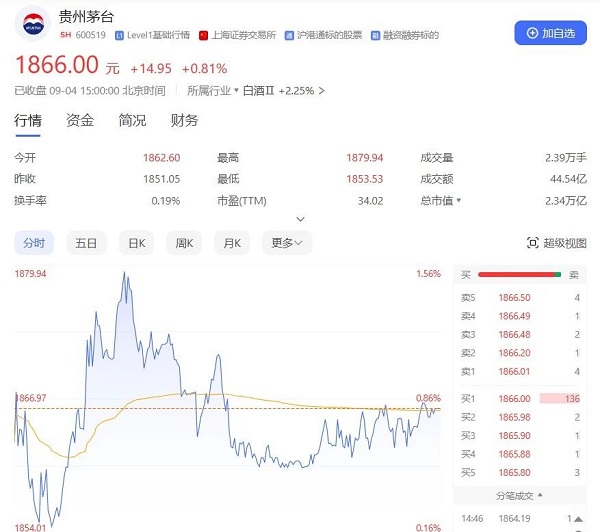Click the 沪港通标的股票 badge icon
Viewport: 600px width, 532px height.
click(x=289, y=36)
